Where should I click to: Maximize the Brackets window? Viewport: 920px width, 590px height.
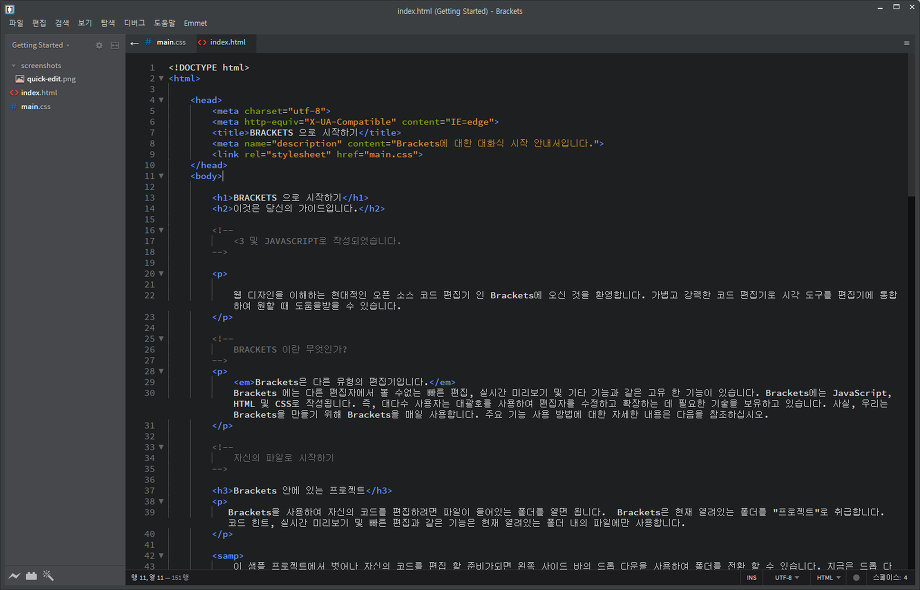pos(896,7)
